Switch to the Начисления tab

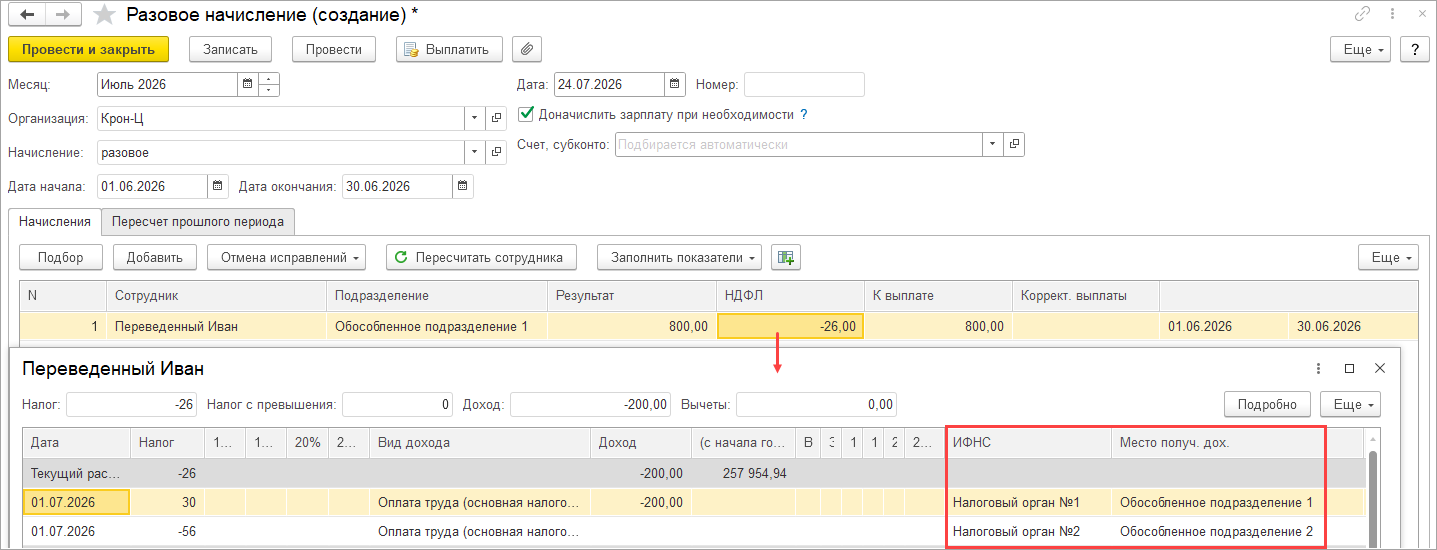[55, 221]
